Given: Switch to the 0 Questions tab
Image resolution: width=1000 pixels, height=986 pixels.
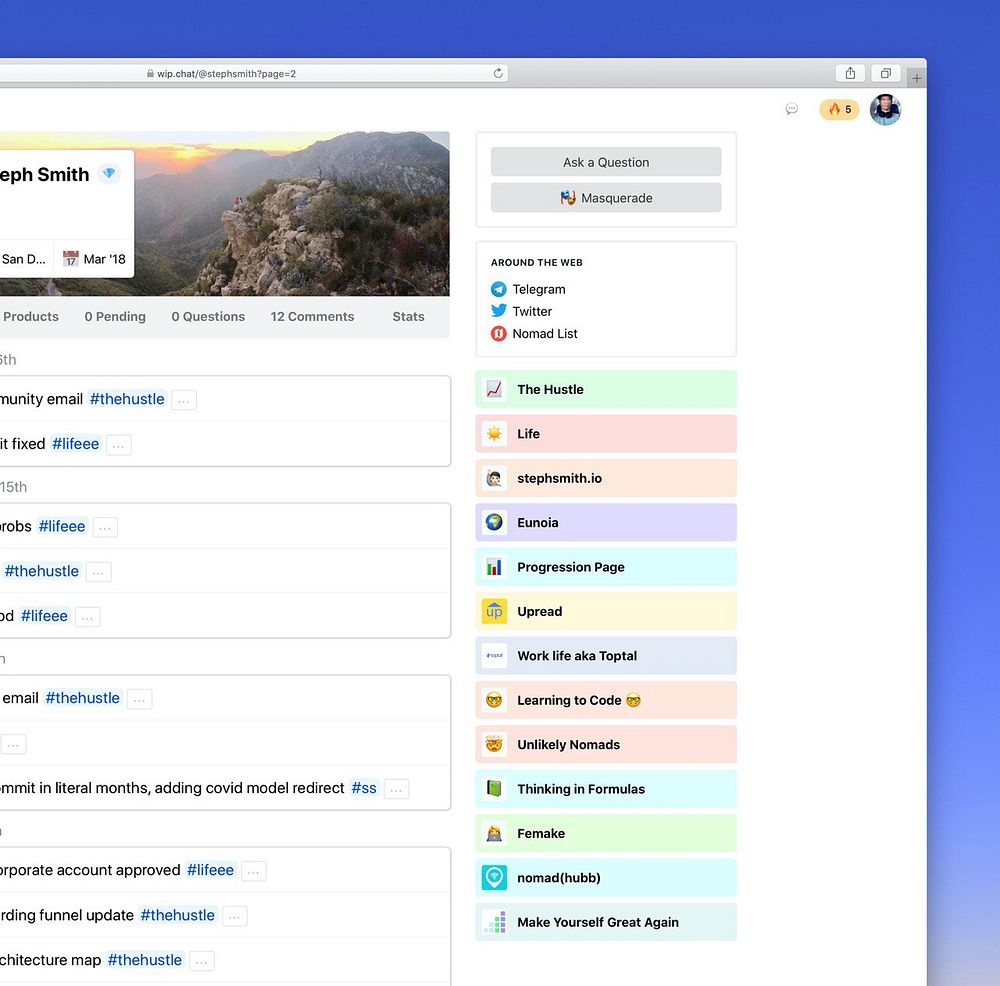Looking at the screenshot, I should click(208, 316).
